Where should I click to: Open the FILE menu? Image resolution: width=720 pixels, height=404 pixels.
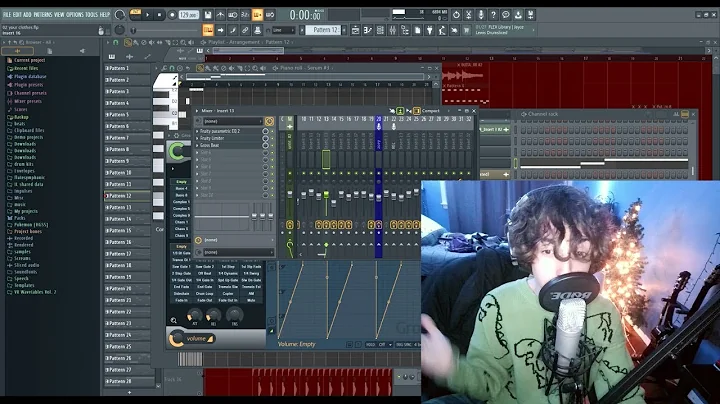[x=7, y=15]
